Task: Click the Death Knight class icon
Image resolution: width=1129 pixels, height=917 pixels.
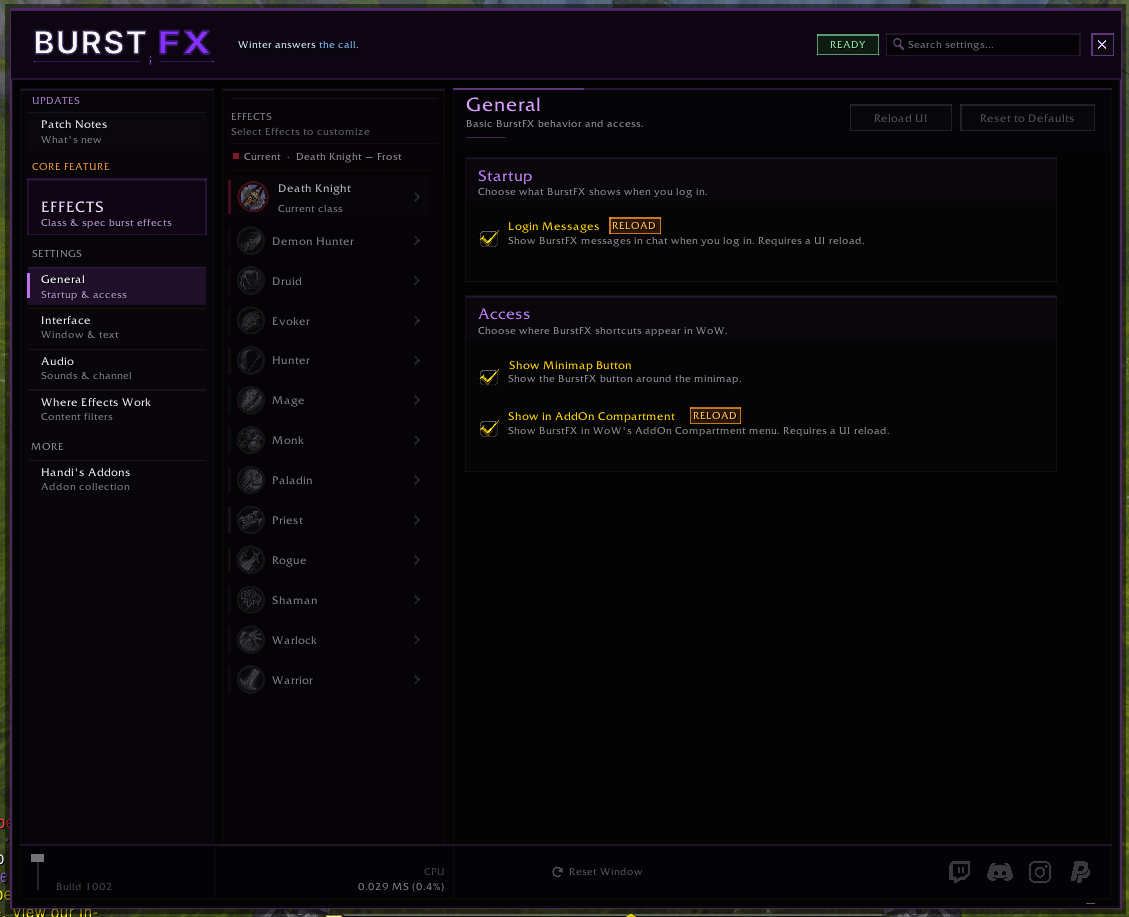Action: point(253,197)
